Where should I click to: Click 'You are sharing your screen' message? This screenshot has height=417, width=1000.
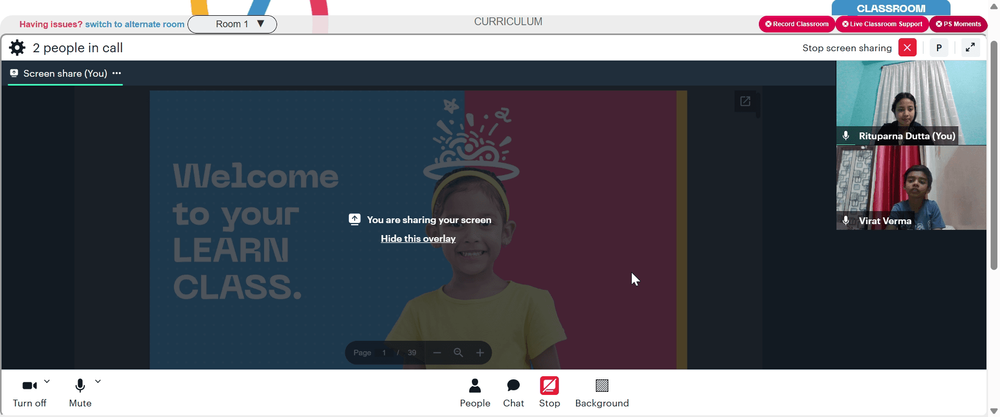point(429,220)
